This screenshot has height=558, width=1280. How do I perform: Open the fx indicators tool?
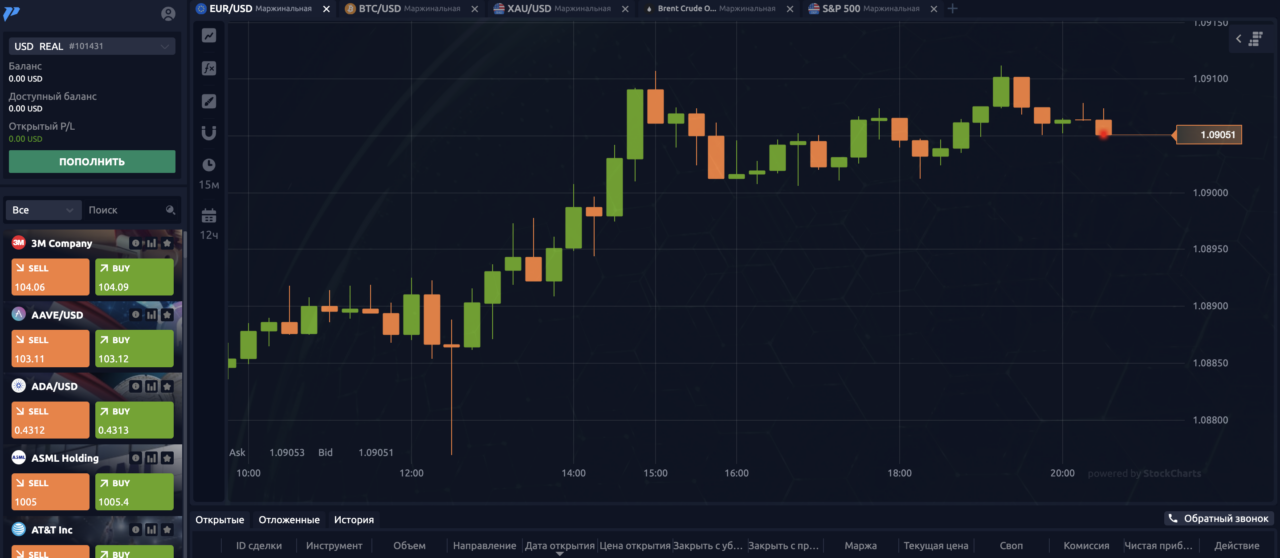[209, 69]
